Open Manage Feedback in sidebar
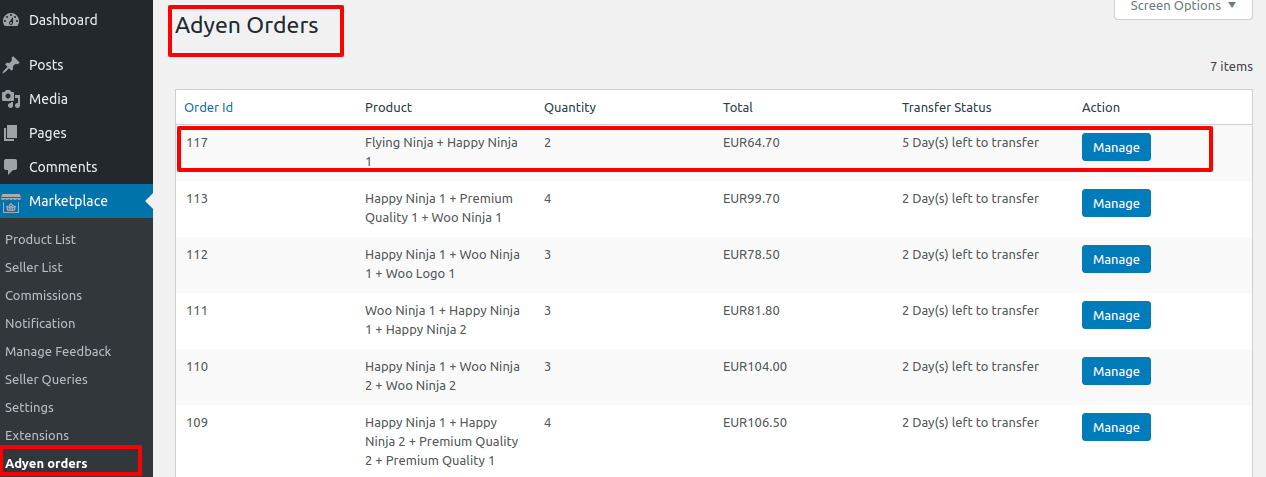This screenshot has height=477, width=1266. pyautogui.click(x=58, y=351)
